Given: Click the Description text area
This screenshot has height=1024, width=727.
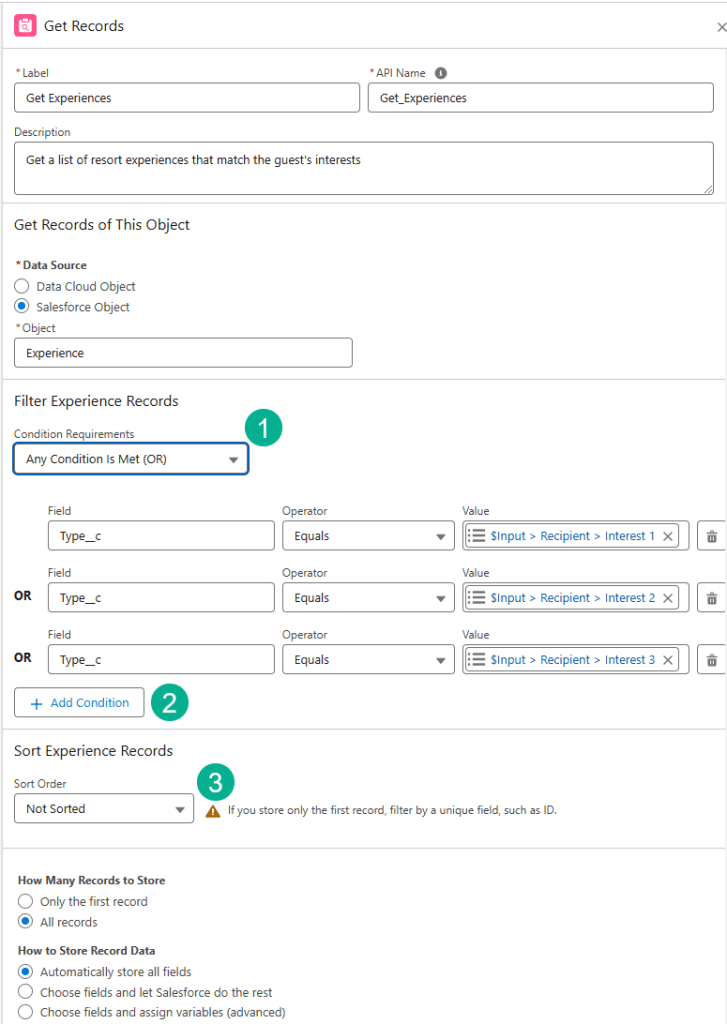Looking at the screenshot, I should 363,168.
